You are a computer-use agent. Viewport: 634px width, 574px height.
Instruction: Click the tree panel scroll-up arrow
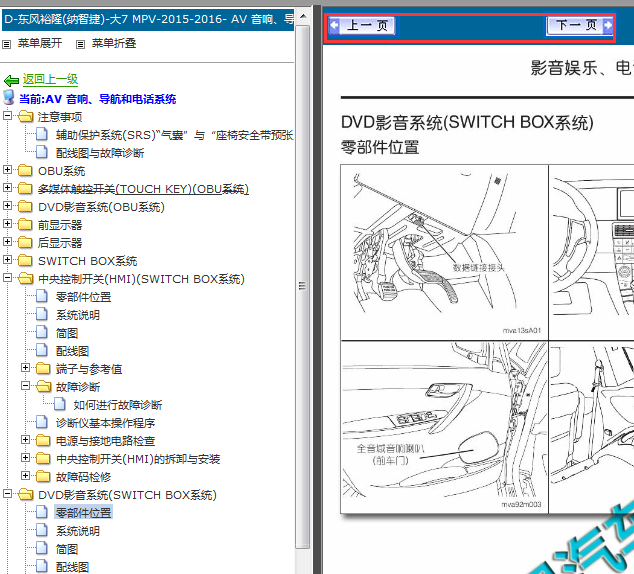pyautogui.click(x=302, y=17)
